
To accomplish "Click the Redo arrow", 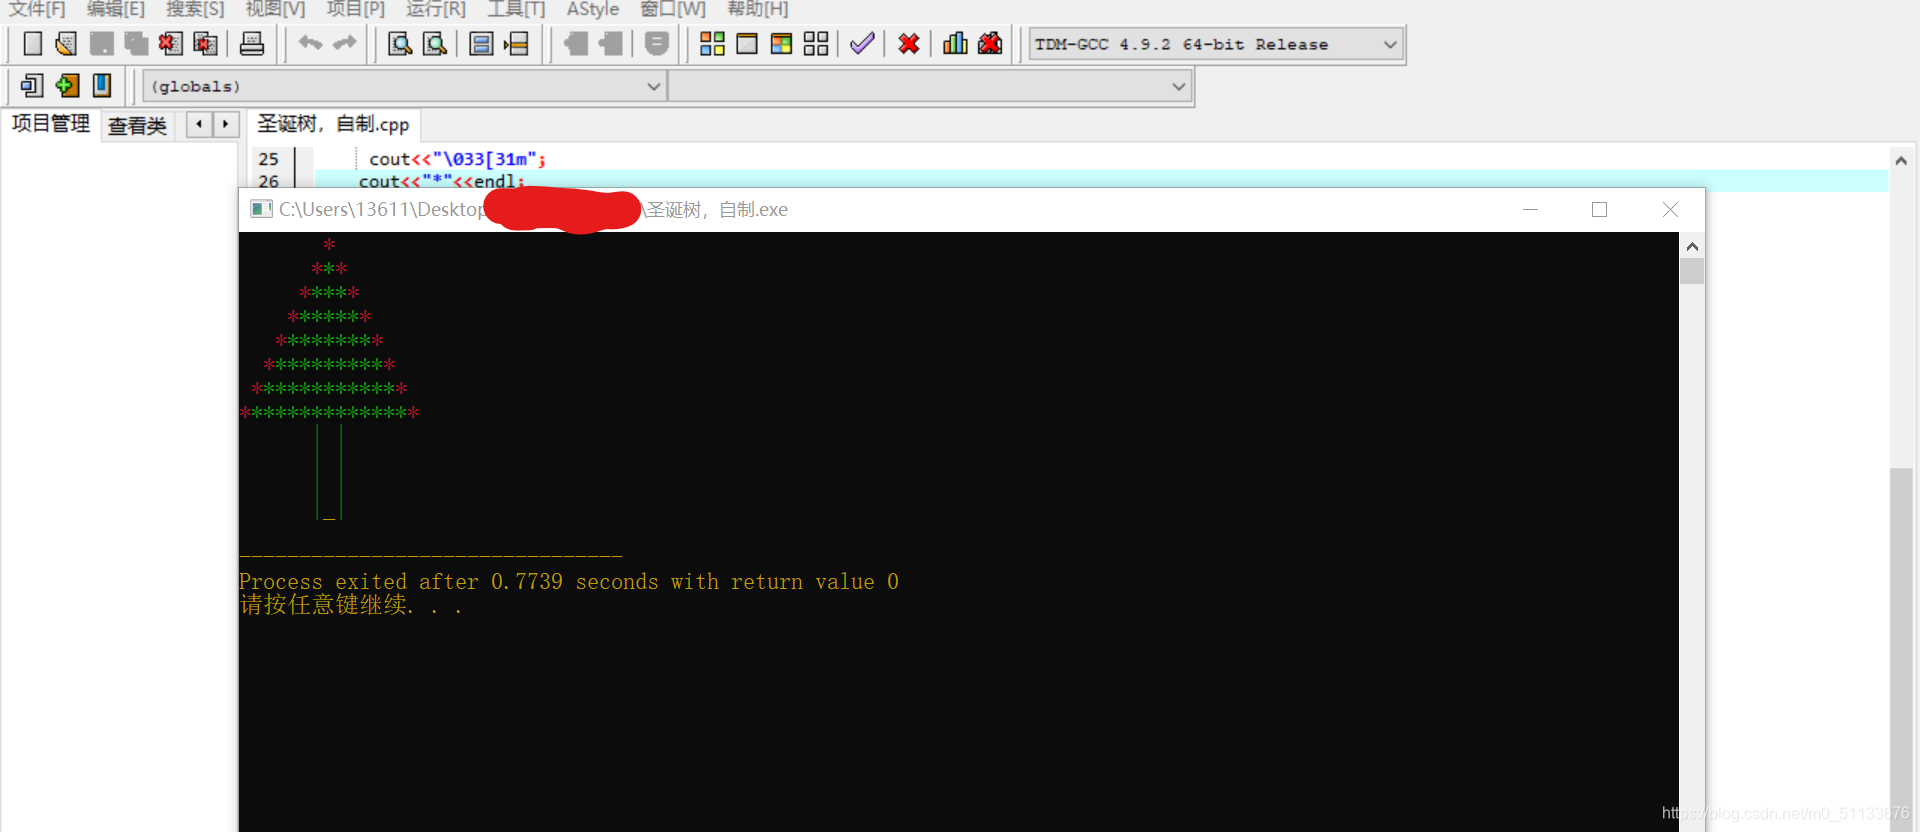I will pos(345,43).
